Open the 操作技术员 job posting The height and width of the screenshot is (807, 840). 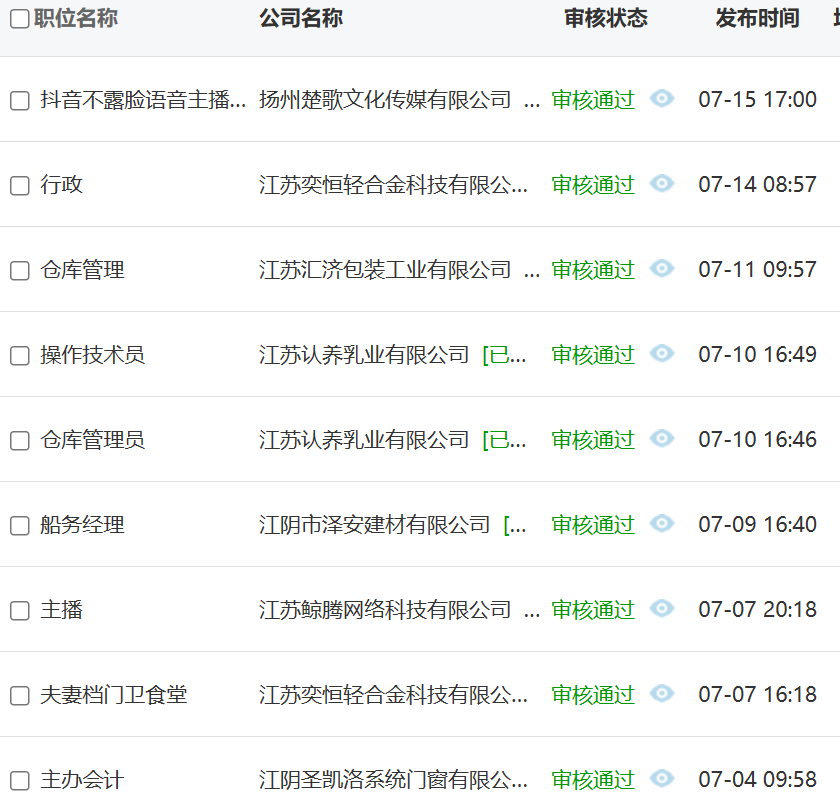coord(93,355)
